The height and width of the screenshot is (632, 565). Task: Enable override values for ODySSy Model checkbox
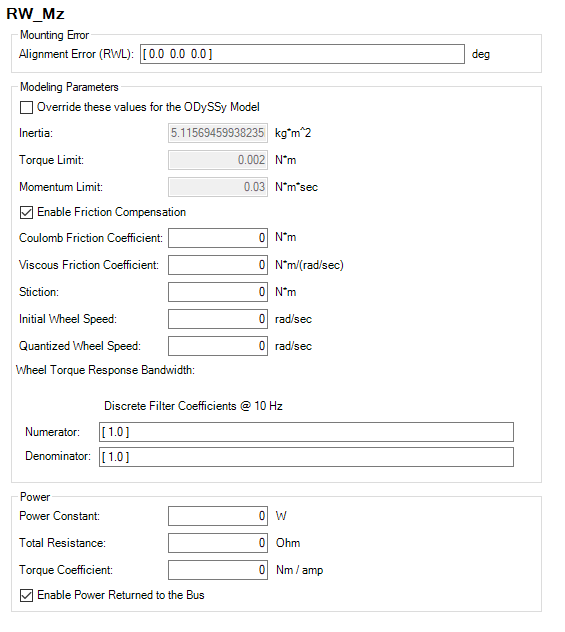(x=26, y=108)
